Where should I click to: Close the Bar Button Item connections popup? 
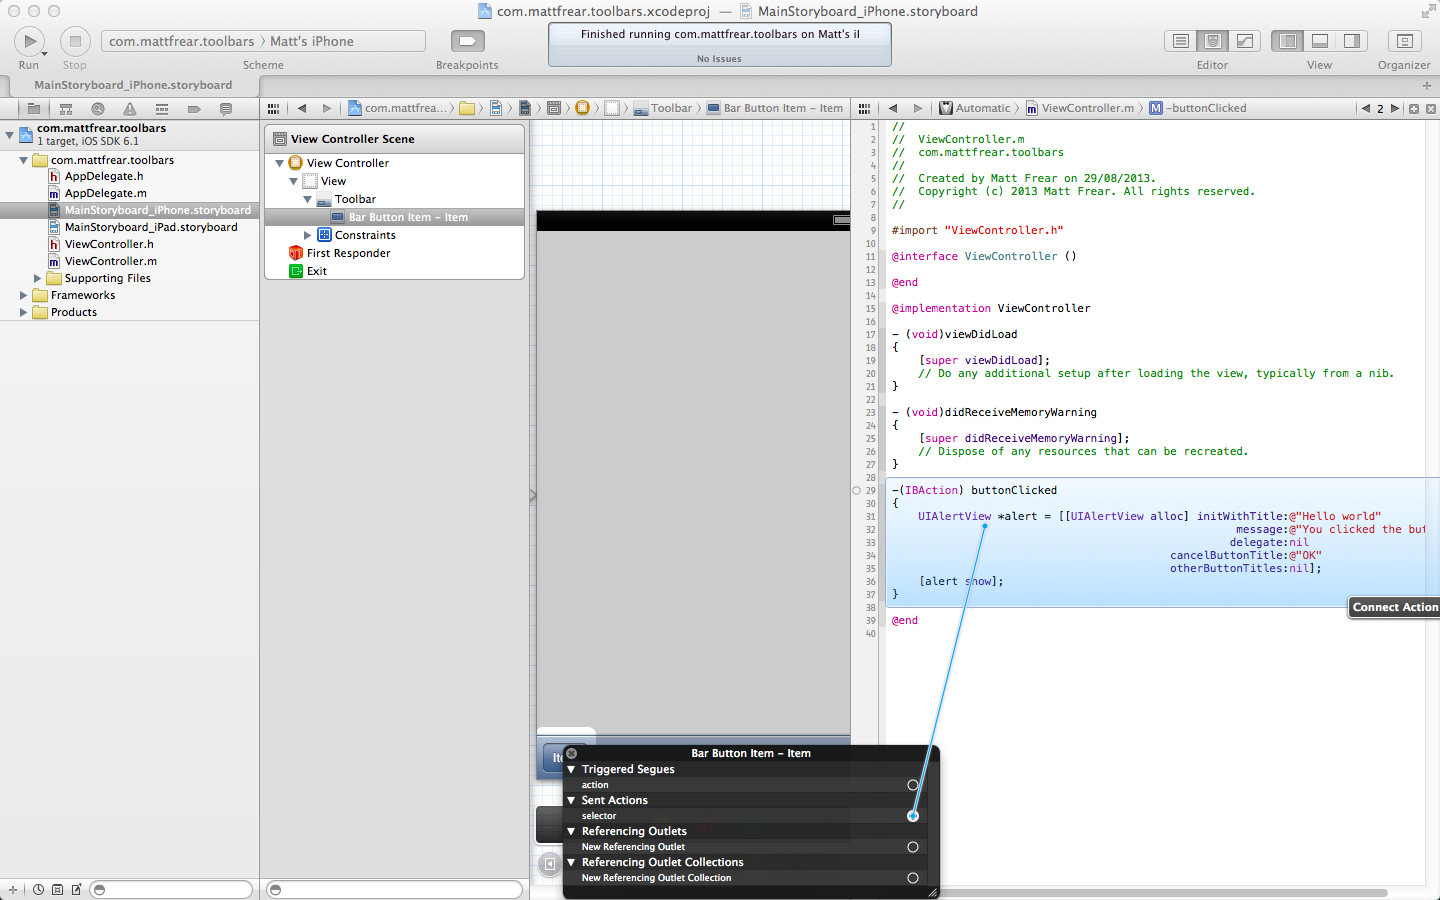tap(571, 753)
